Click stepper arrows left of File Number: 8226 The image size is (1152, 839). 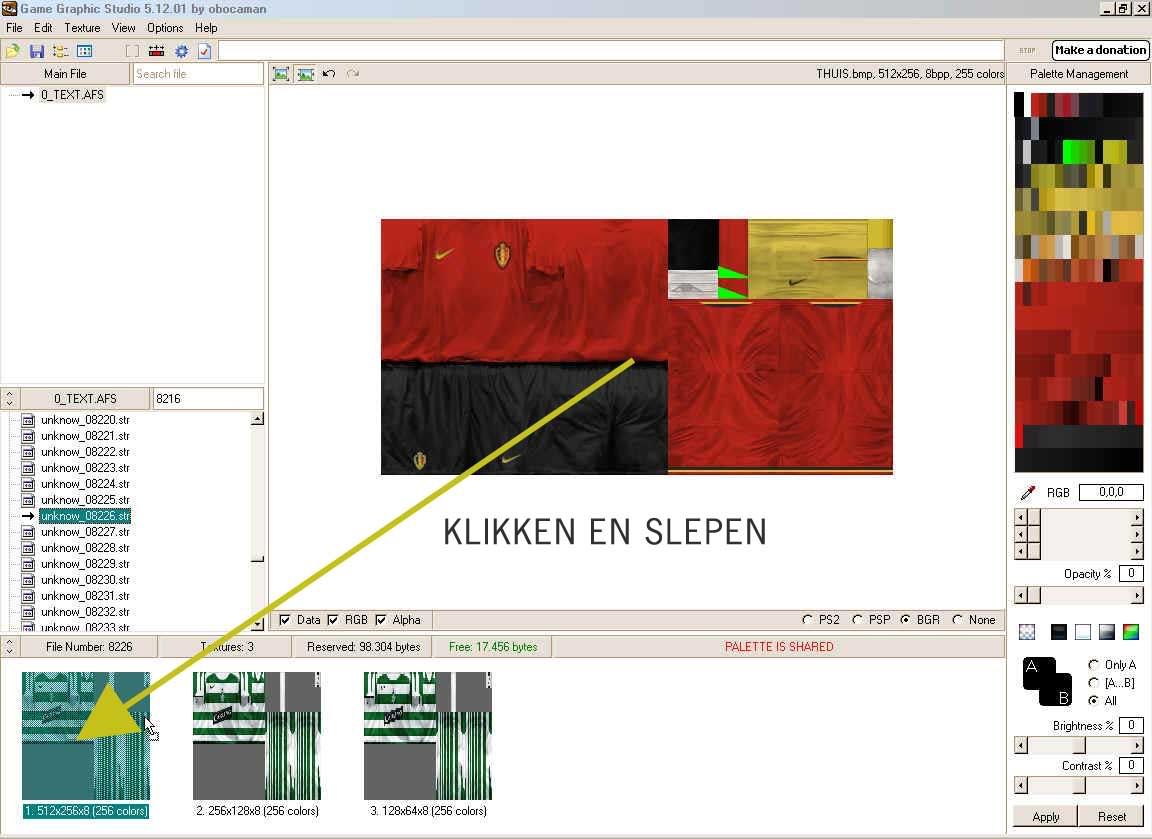(x=10, y=647)
